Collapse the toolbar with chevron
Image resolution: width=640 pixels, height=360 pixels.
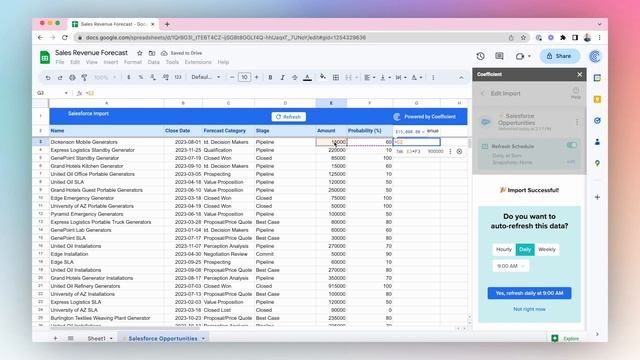[461, 78]
